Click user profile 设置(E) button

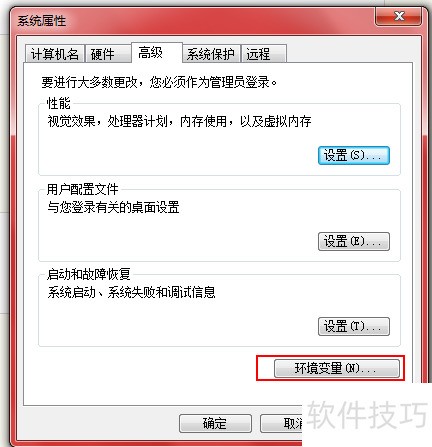(354, 241)
